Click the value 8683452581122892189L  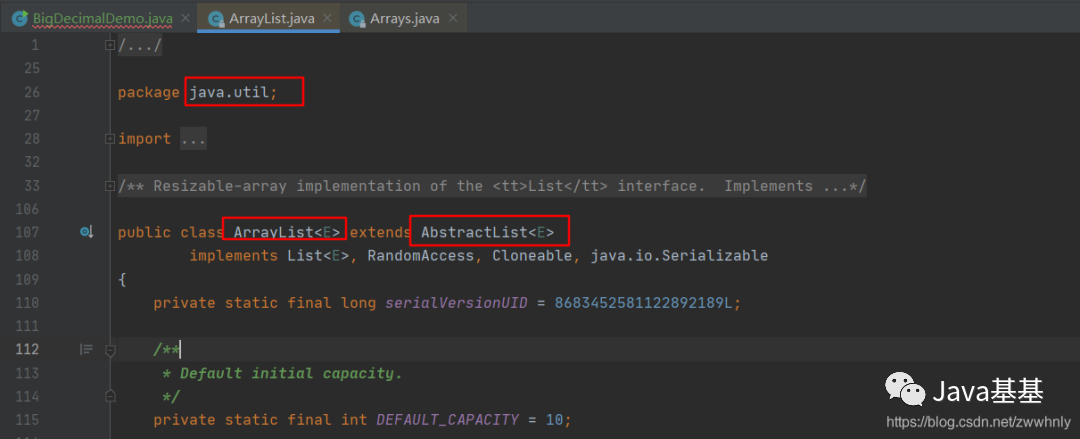(x=643, y=303)
